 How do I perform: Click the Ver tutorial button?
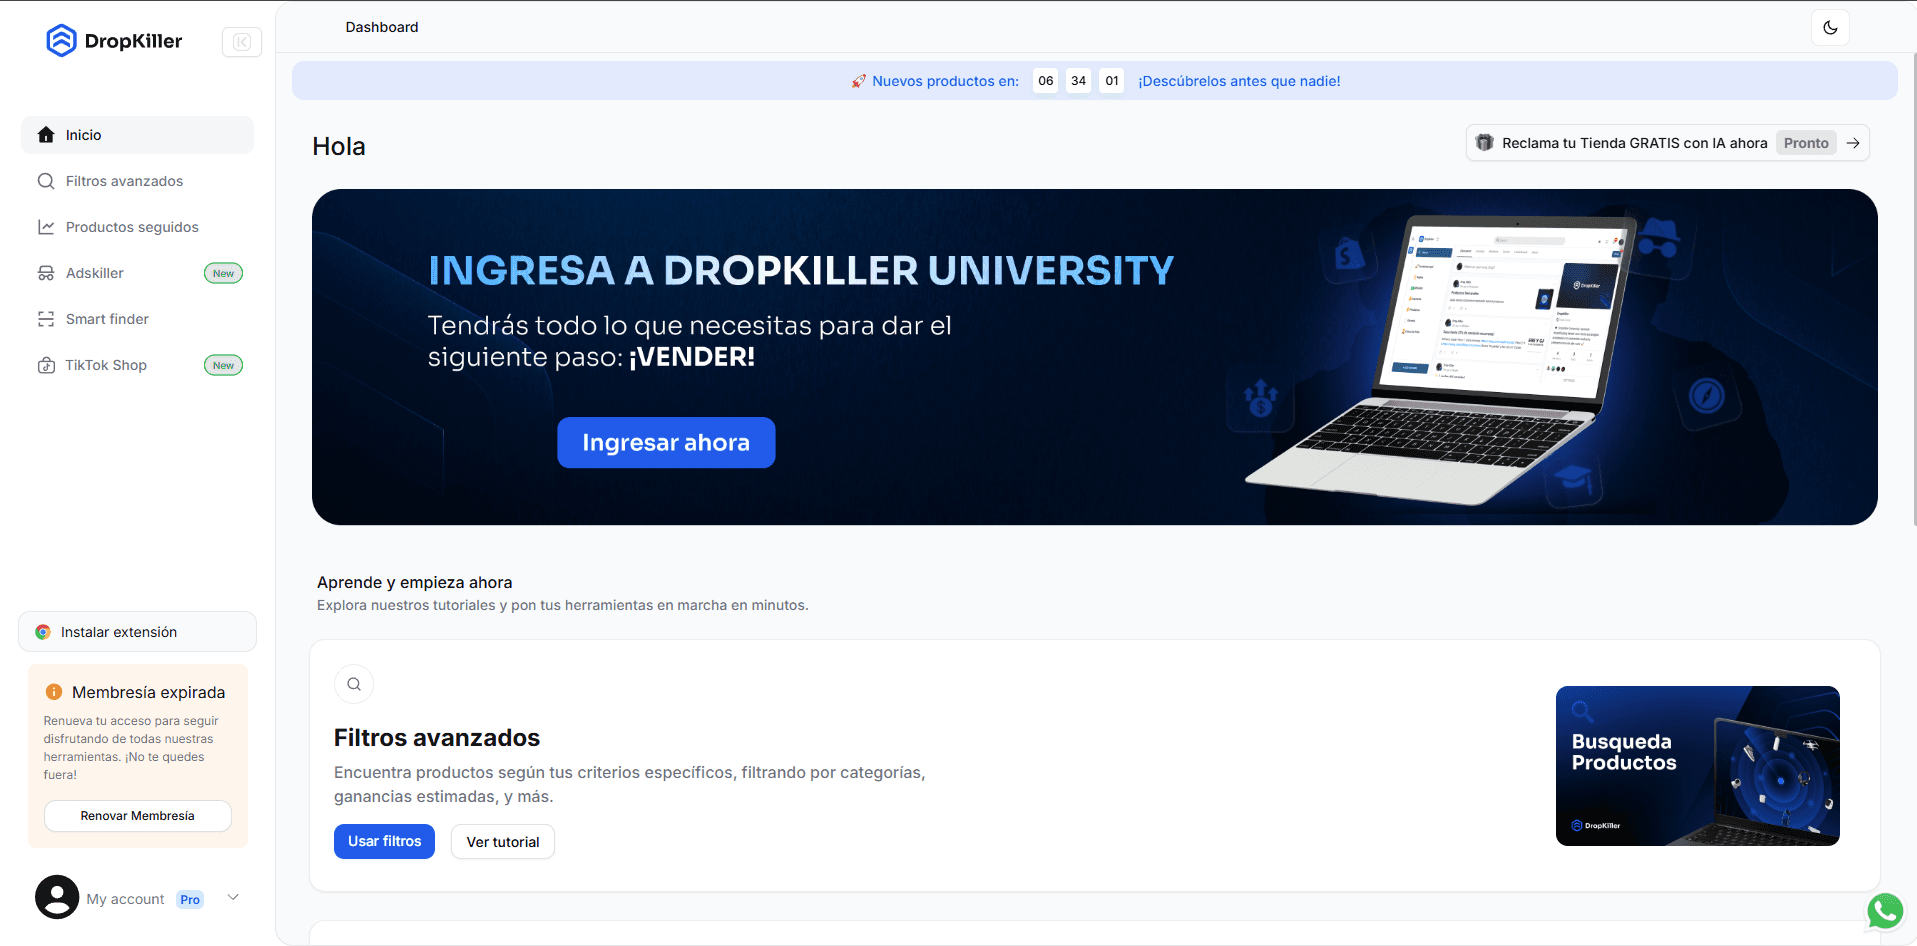point(503,842)
